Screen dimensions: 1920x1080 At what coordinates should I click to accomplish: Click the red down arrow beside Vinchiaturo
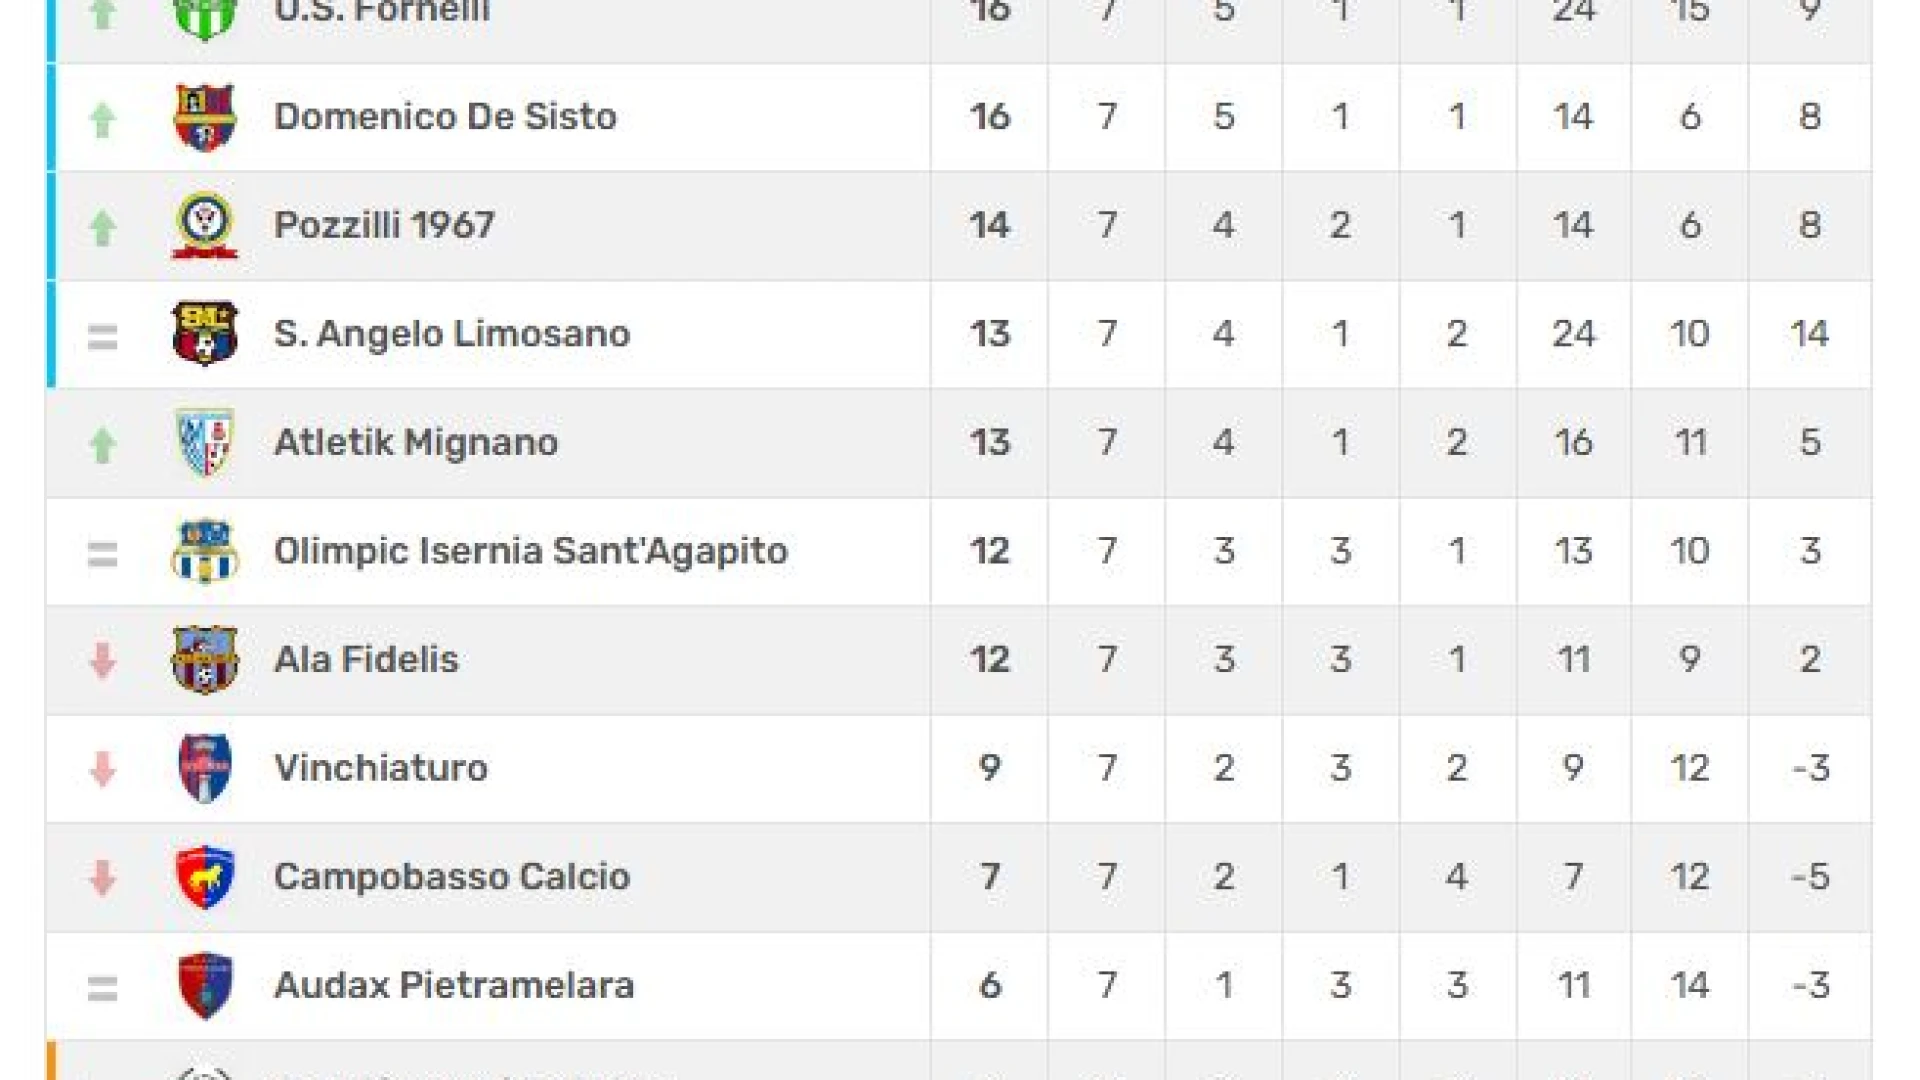(102, 769)
